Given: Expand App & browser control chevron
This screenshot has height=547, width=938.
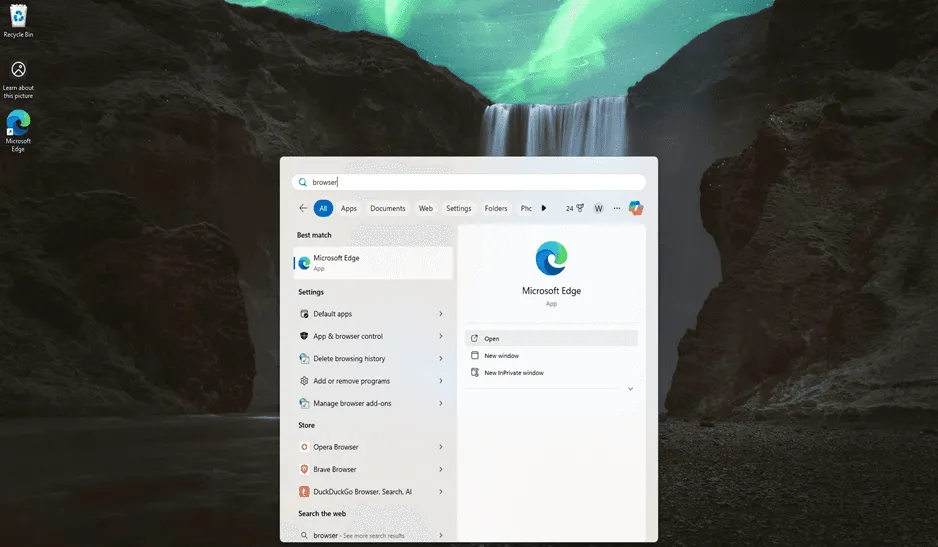Looking at the screenshot, I should [x=441, y=336].
